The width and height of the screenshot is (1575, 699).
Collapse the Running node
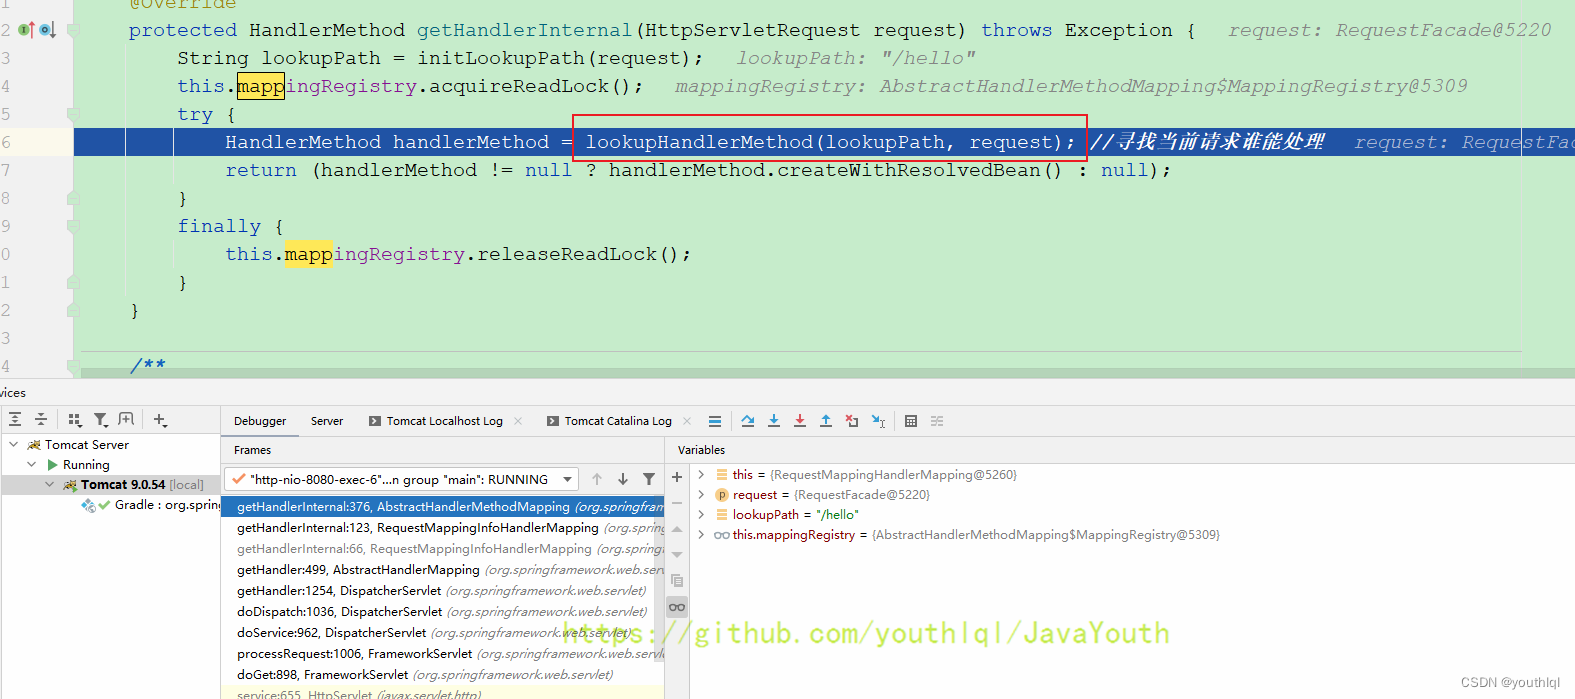click(32, 464)
